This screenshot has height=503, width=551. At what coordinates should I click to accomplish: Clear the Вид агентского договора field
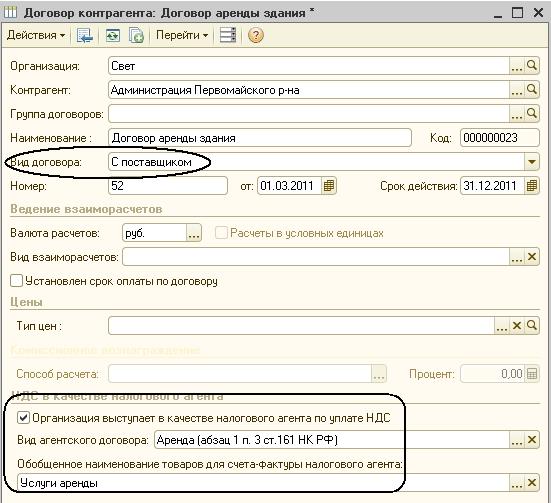(532, 440)
